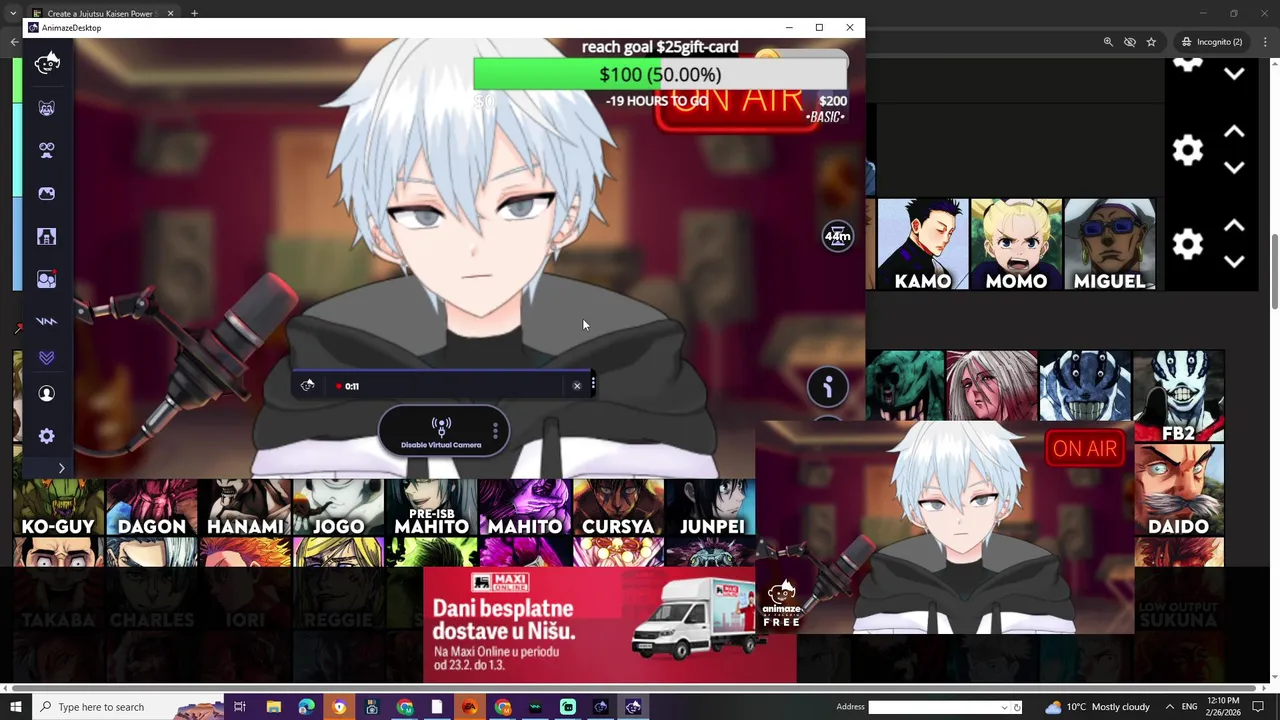Open the Chrome three-dot menu
This screenshot has height=720, width=1280.
click(1265, 42)
